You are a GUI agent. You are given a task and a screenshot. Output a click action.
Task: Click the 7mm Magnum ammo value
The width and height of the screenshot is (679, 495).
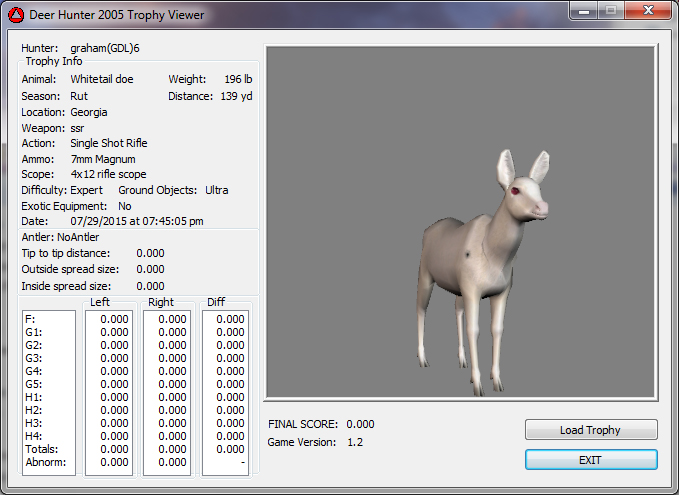(x=103, y=159)
